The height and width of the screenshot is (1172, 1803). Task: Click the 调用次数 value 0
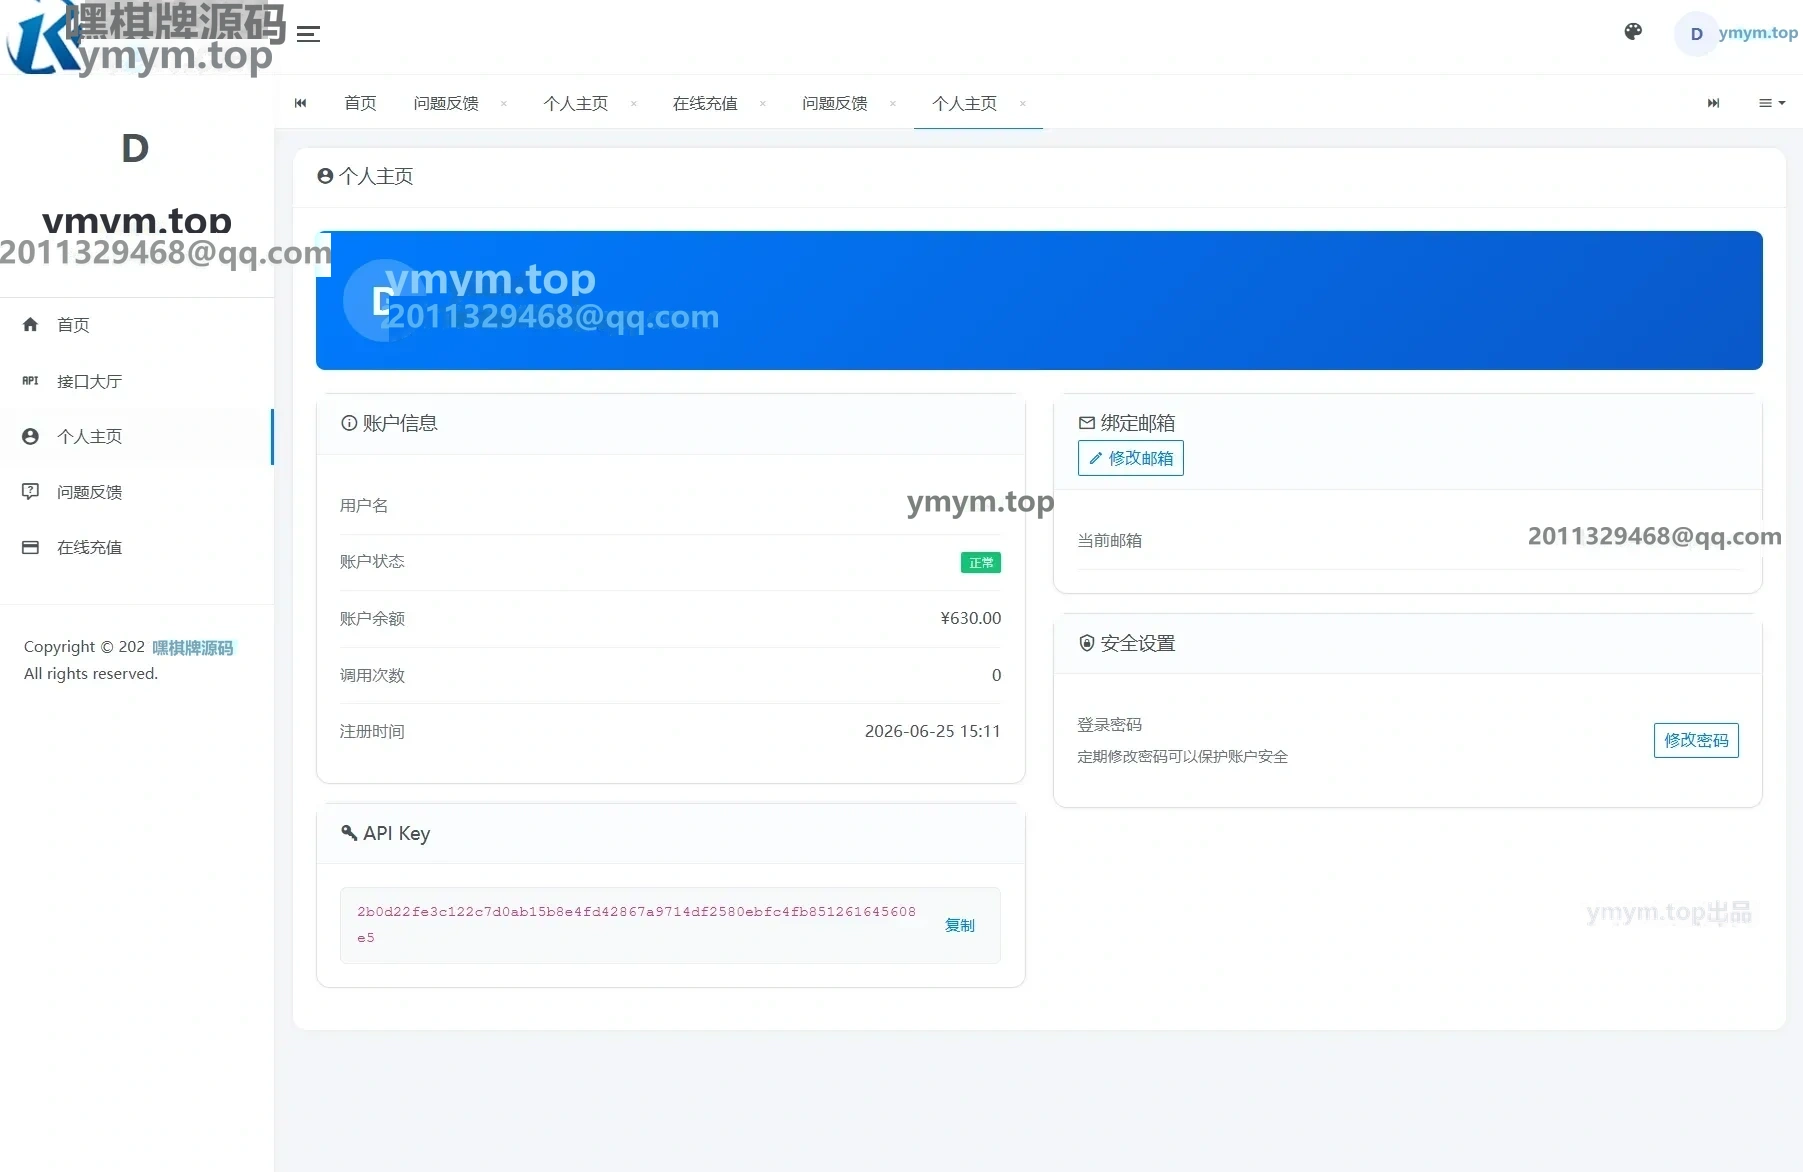tap(996, 675)
